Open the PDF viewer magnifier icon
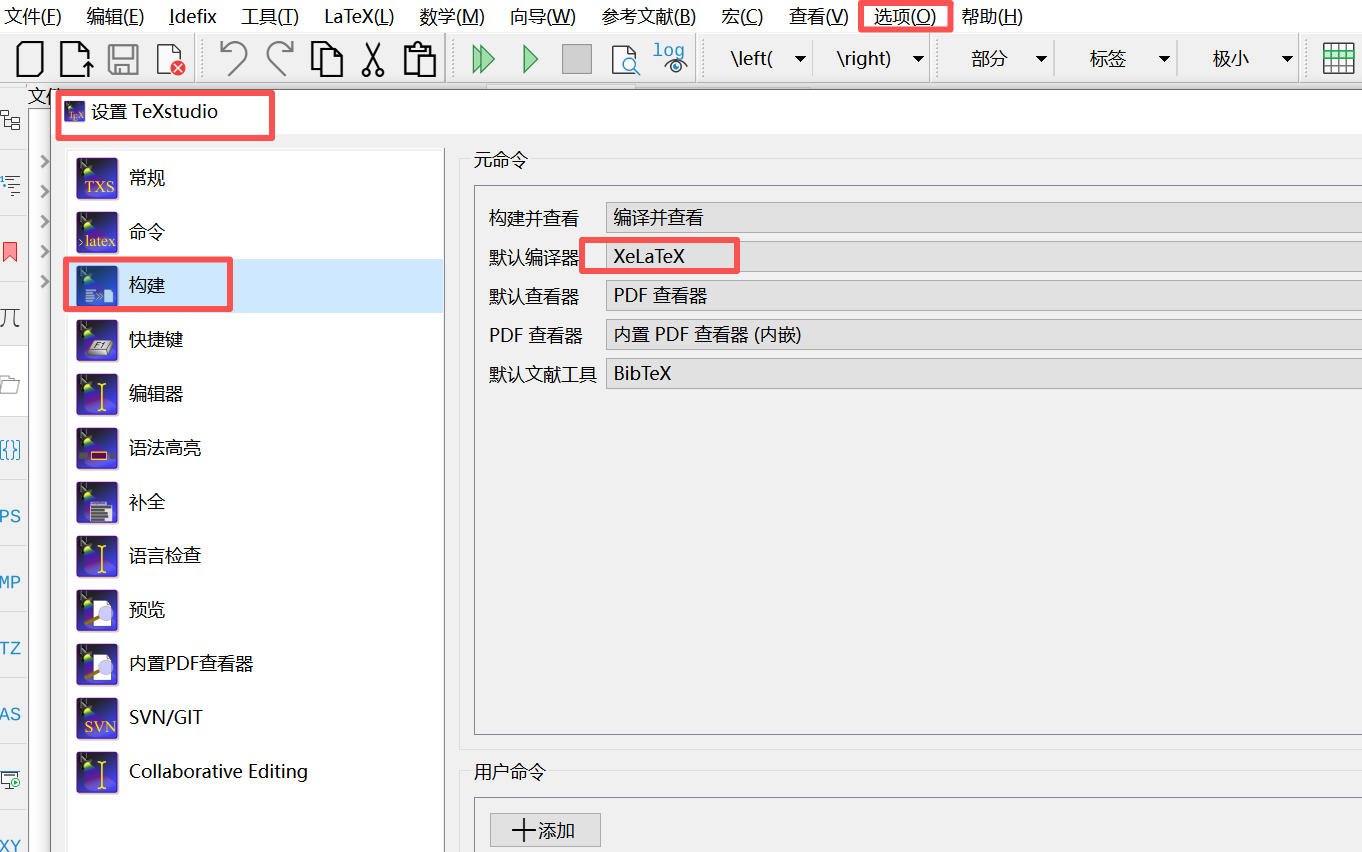The image size is (1362, 852). point(625,60)
